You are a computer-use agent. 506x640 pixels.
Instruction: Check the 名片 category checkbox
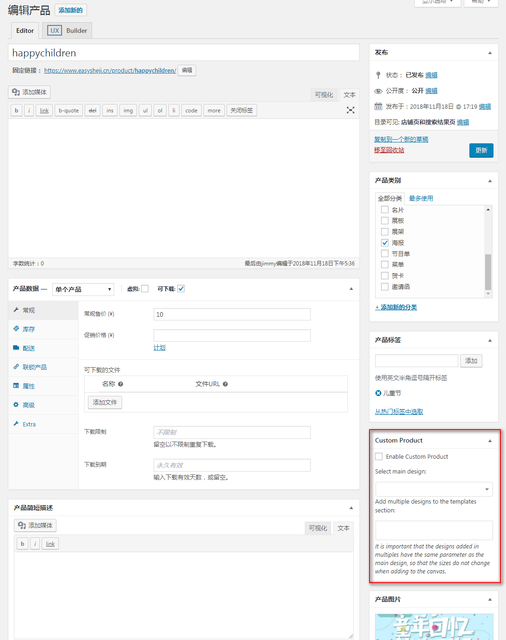tap(384, 210)
